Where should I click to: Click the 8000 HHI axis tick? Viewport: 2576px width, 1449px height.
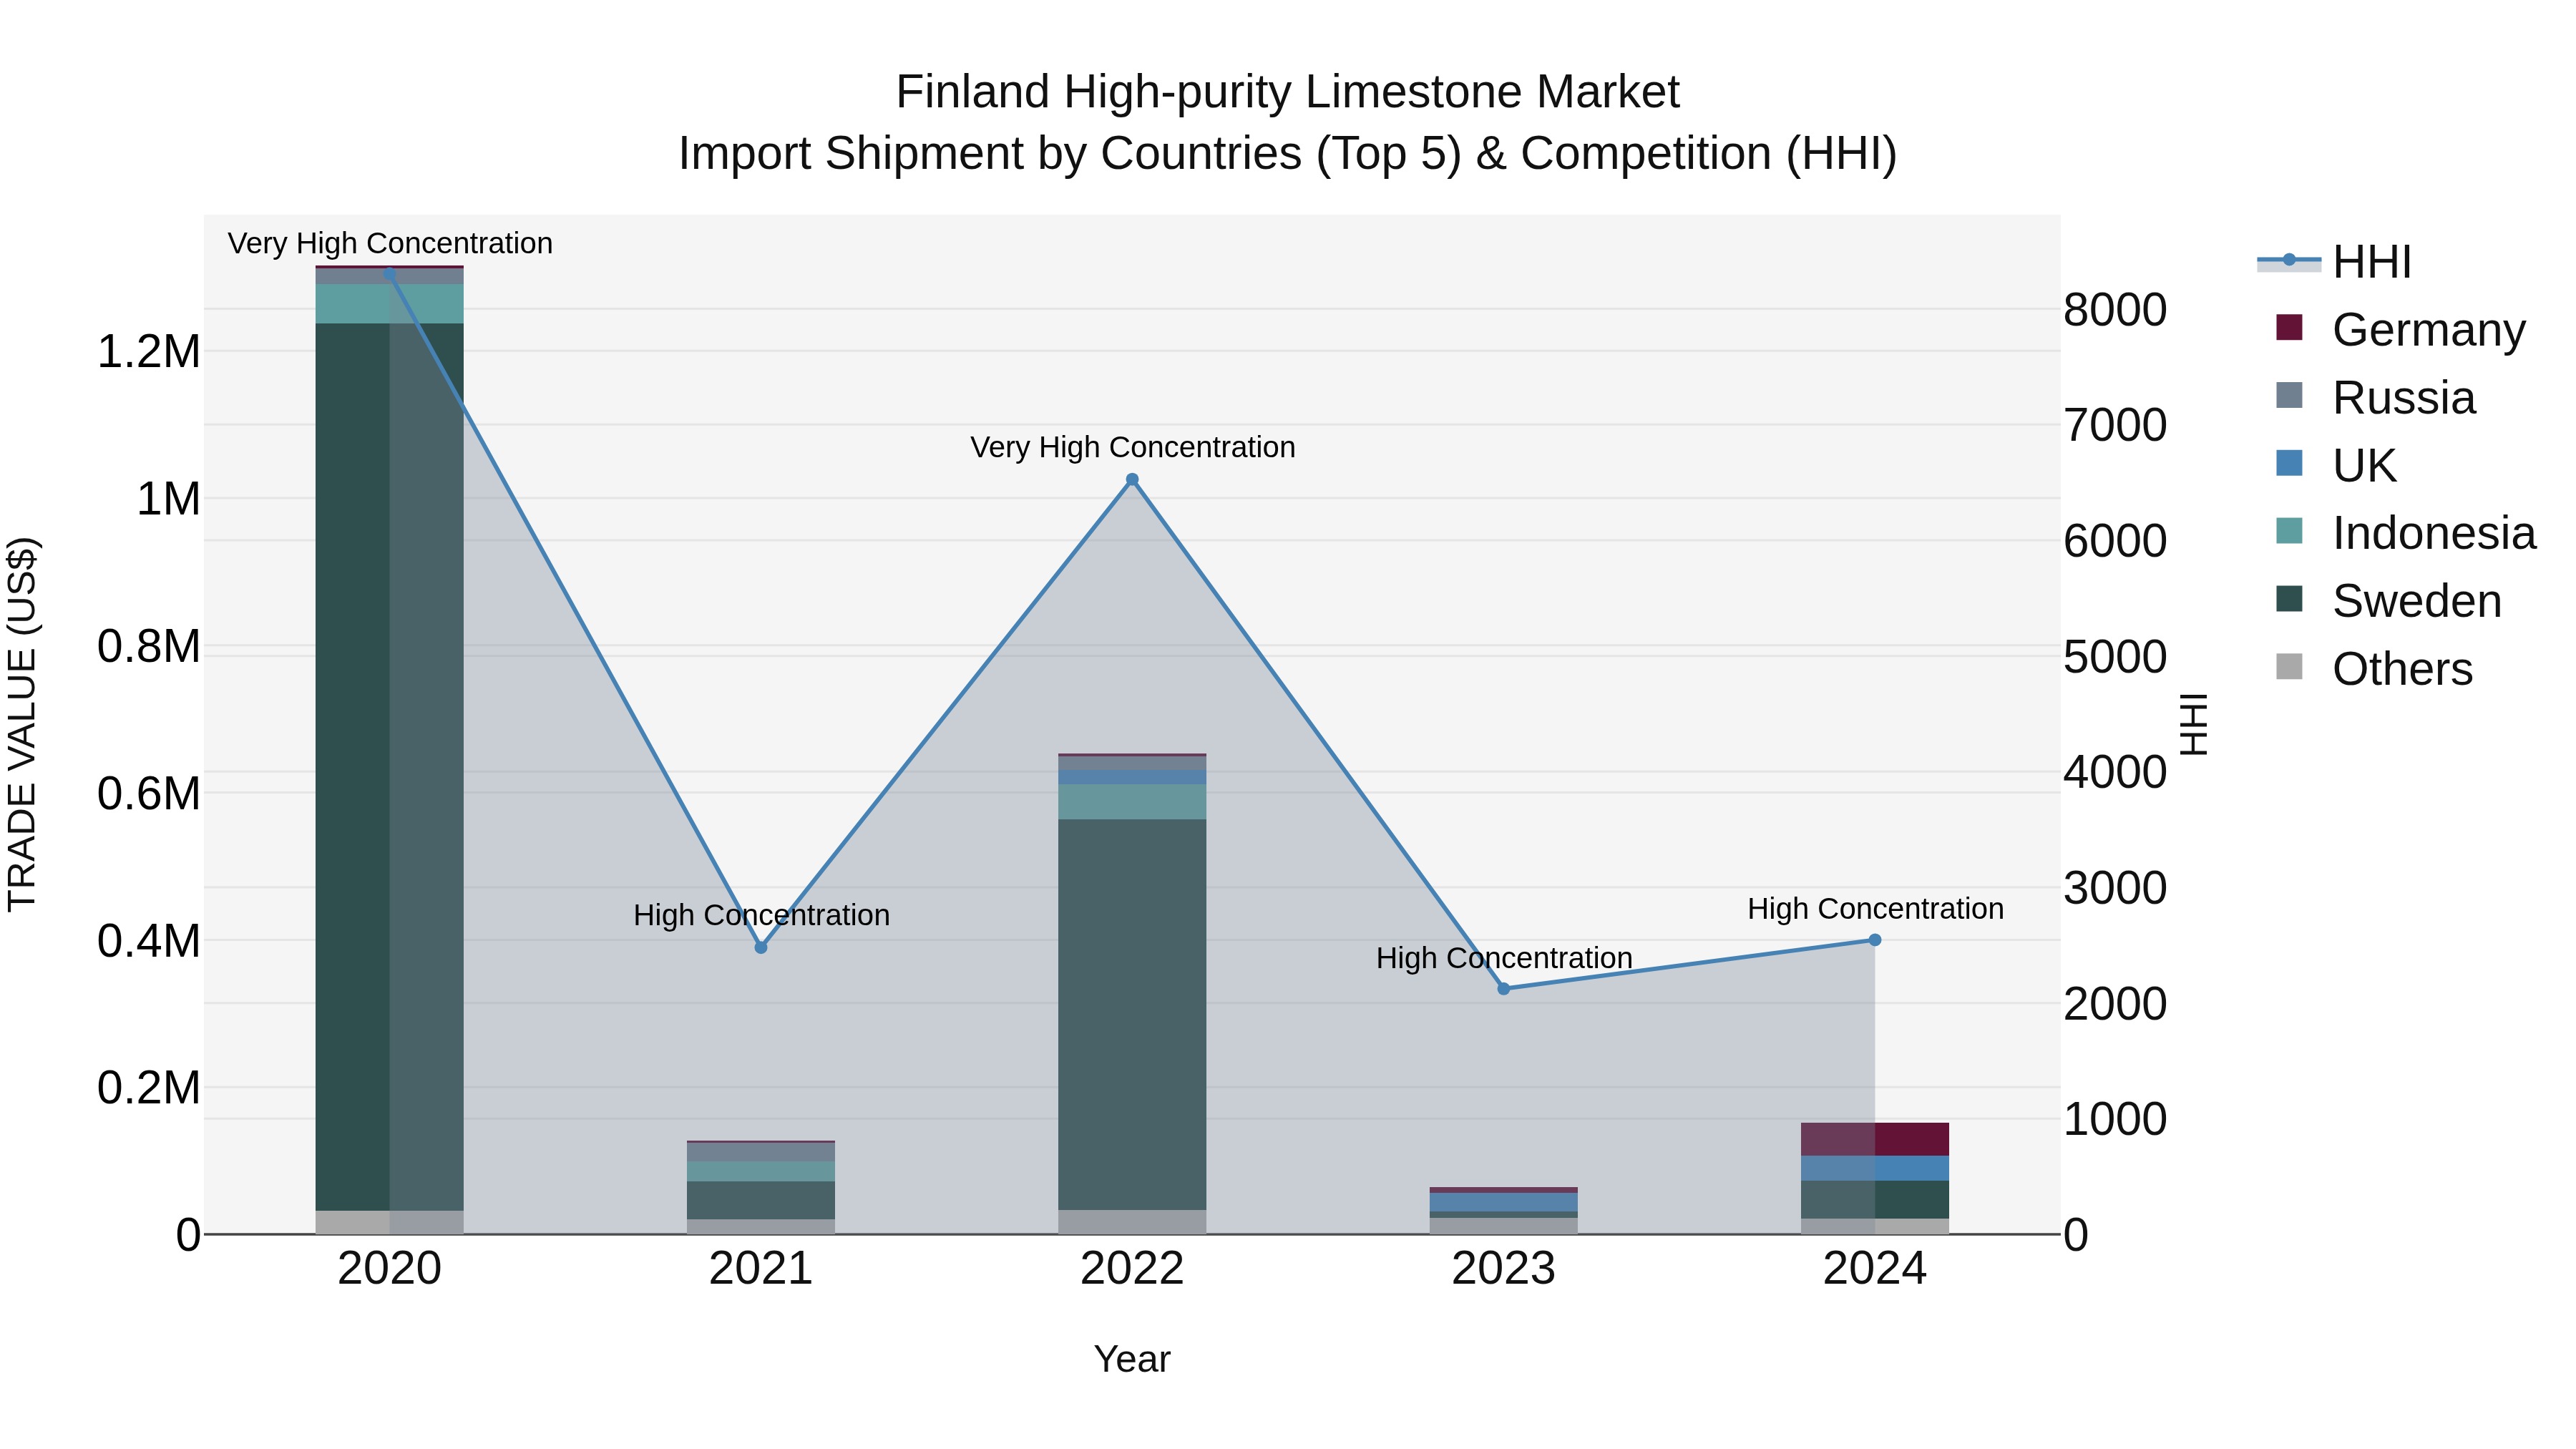pyautogui.click(x=2115, y=310)
